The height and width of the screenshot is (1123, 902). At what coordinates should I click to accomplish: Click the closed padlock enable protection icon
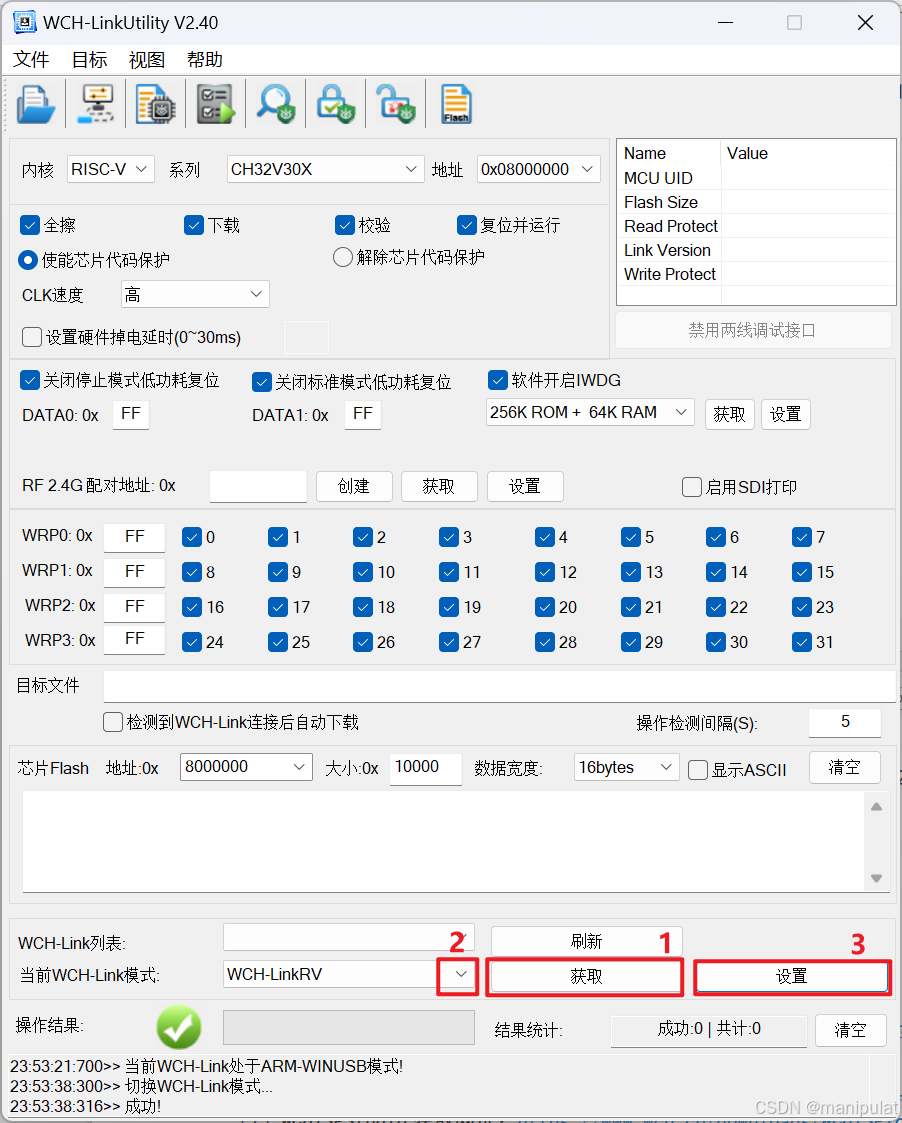pos(335,105)
